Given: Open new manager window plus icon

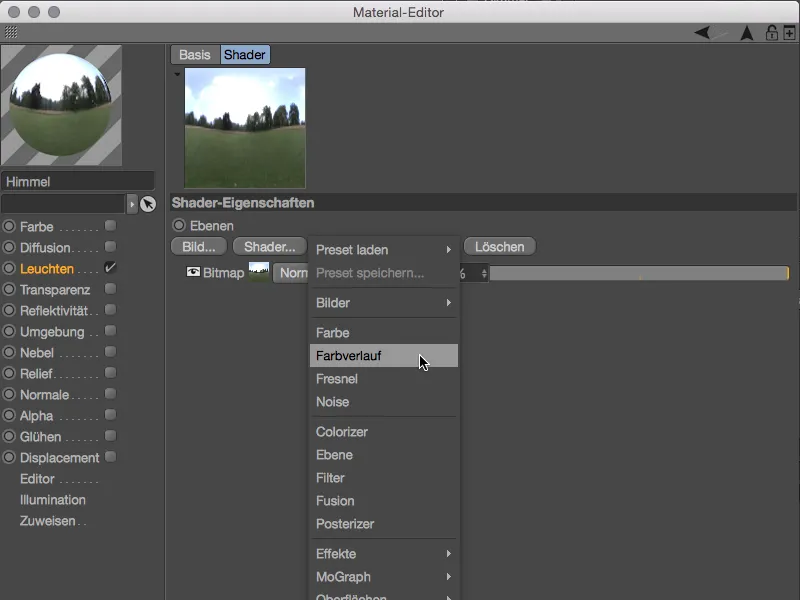Looking at the screenshot, I should [x=789, y=33].
